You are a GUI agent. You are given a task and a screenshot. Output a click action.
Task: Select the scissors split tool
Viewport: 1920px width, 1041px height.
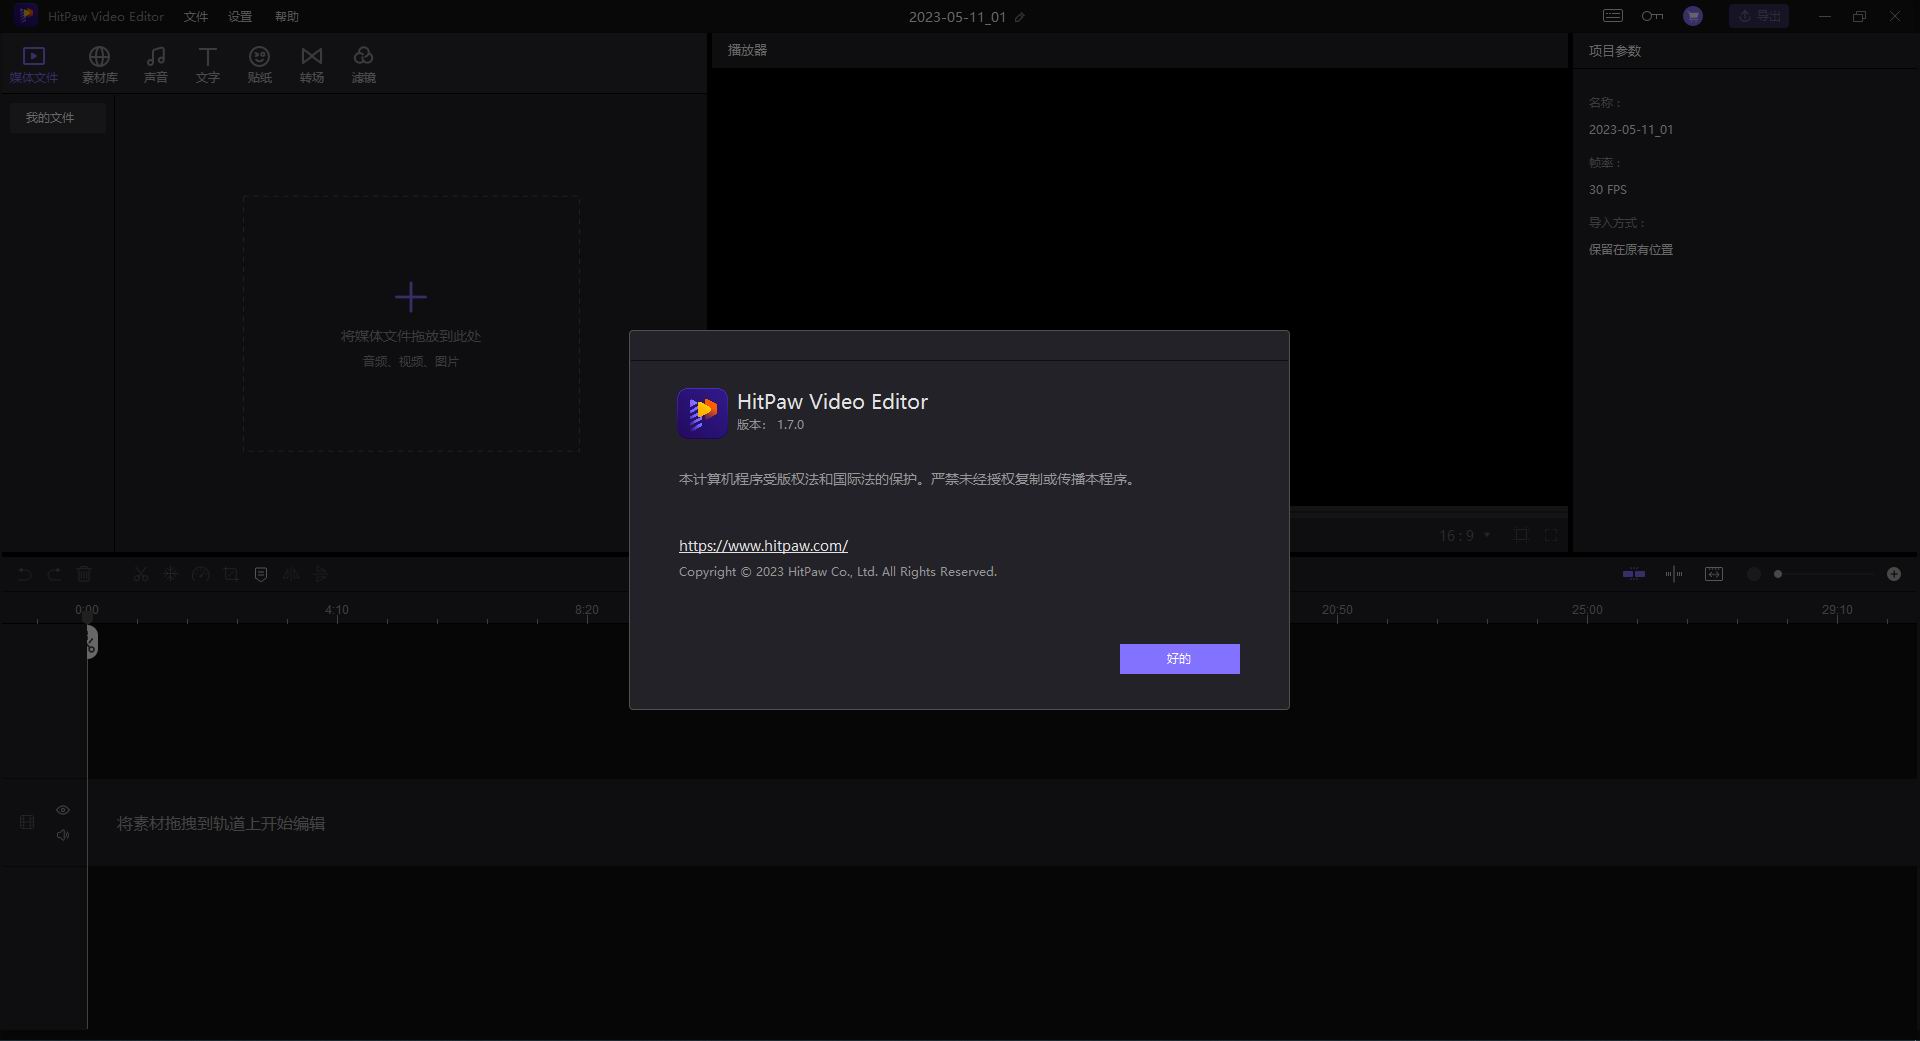(x=140, y=574)
